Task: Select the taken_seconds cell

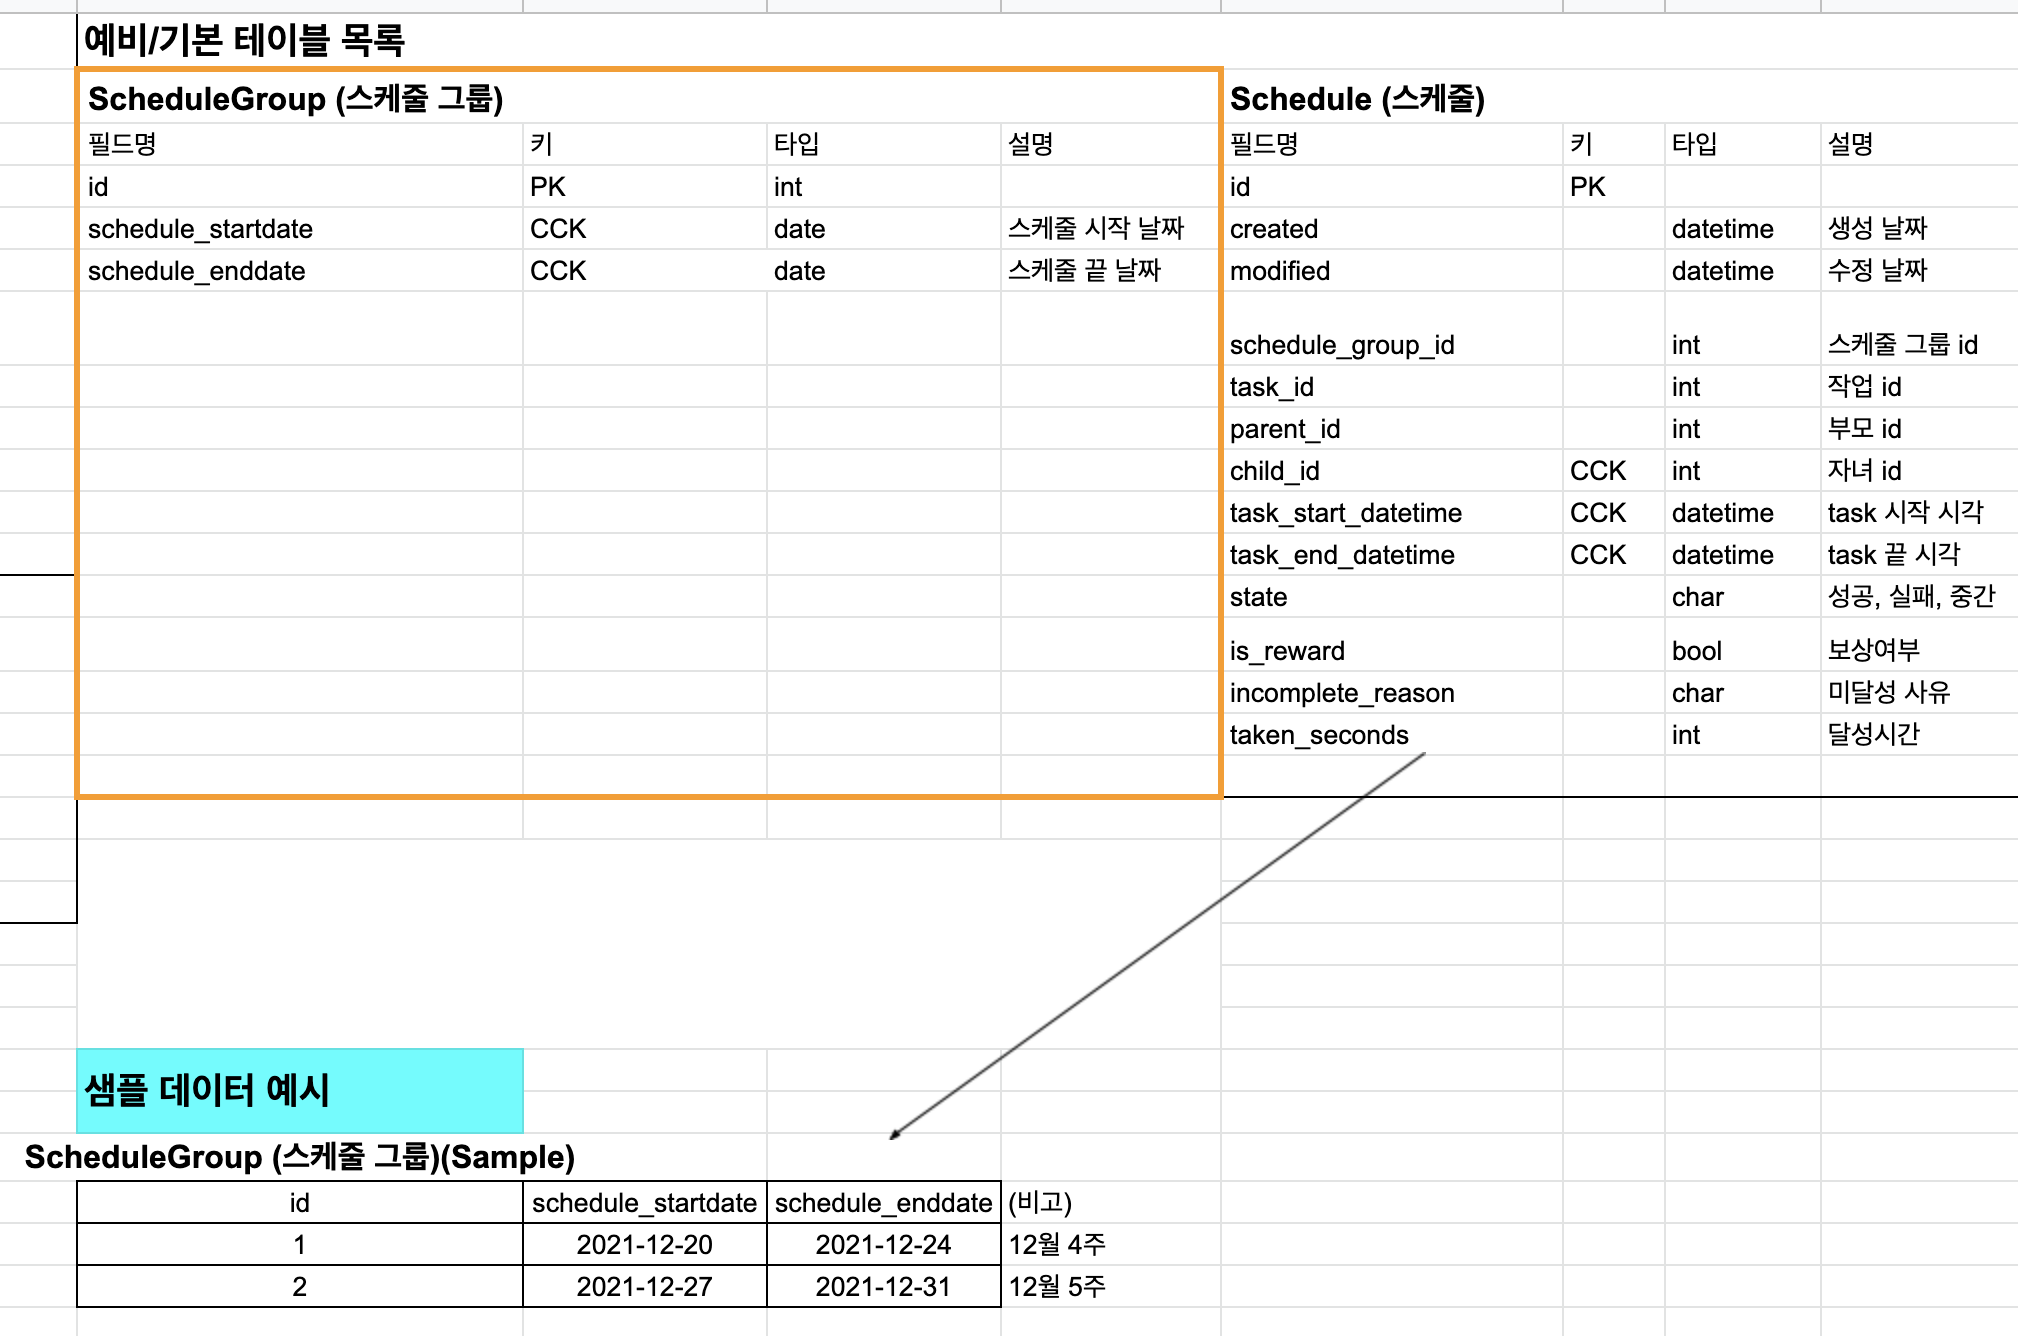Action: coord(1318,735)
